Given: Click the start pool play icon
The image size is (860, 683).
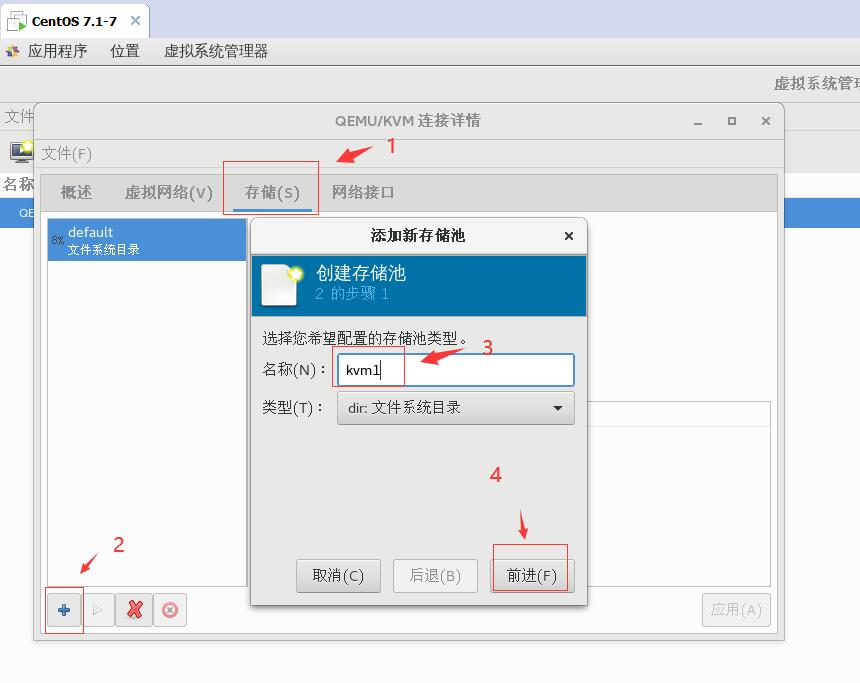Looking at the screenshot, I should pos(98,609).
